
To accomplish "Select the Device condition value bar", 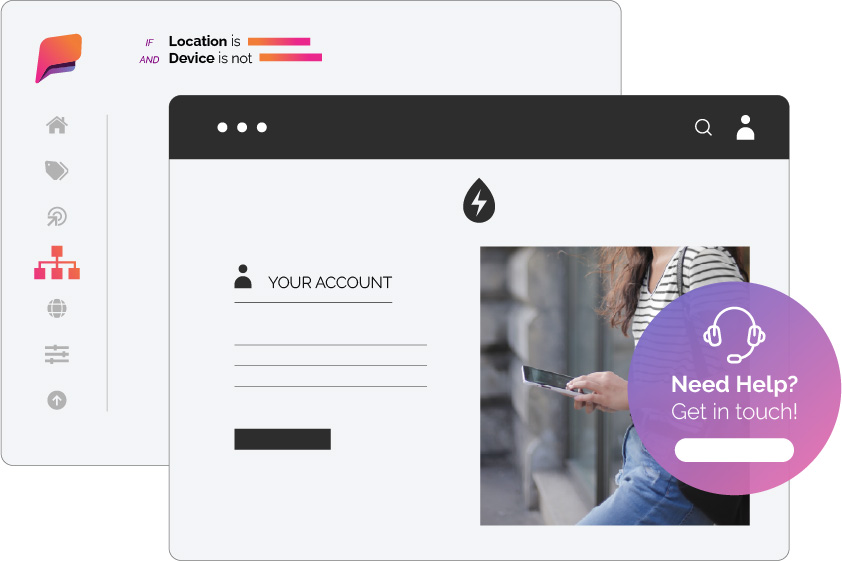I will point(291,57).
